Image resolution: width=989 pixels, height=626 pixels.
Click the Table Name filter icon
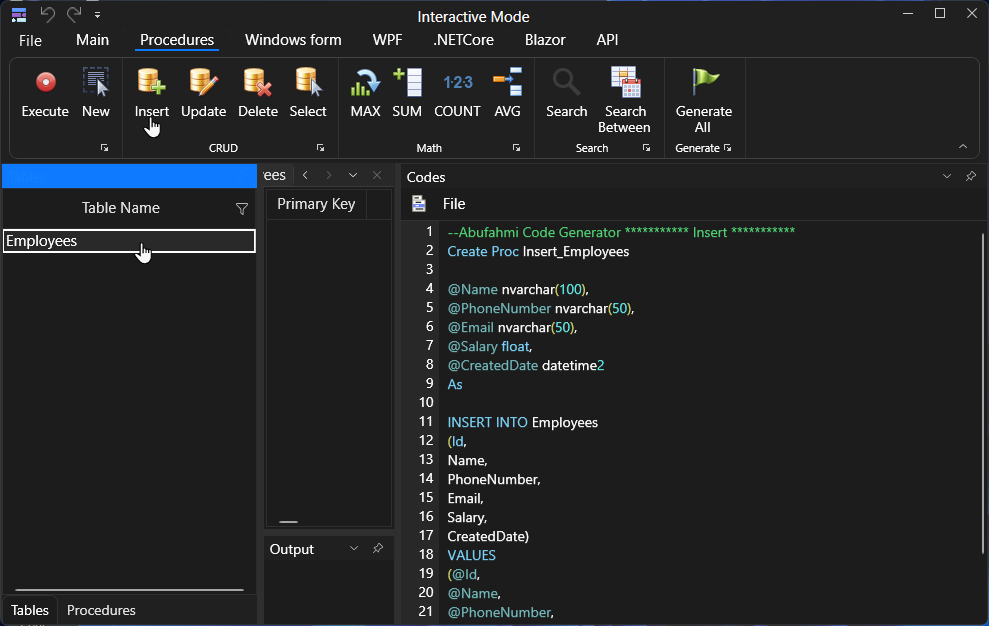pyautogui.click(x=242, y=209)
